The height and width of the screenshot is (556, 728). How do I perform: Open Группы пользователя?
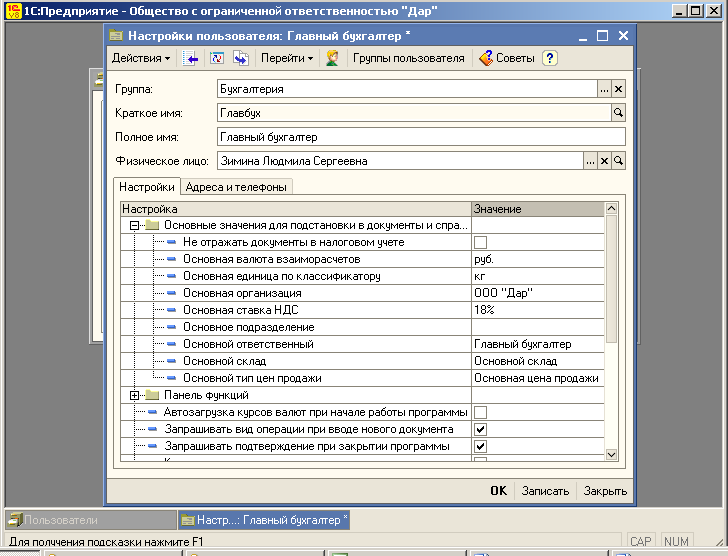(x=409, y=58)
